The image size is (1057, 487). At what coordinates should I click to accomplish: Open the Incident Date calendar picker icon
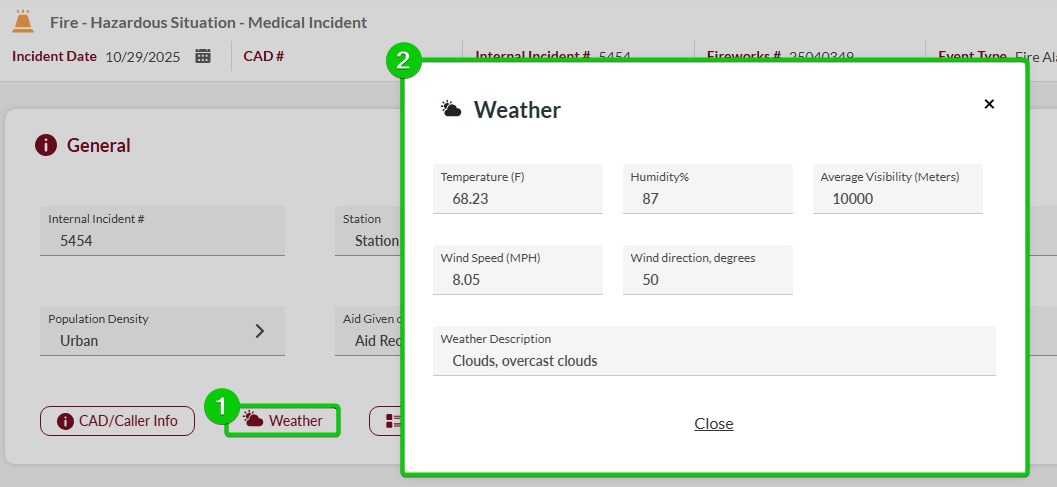[203, 56]
